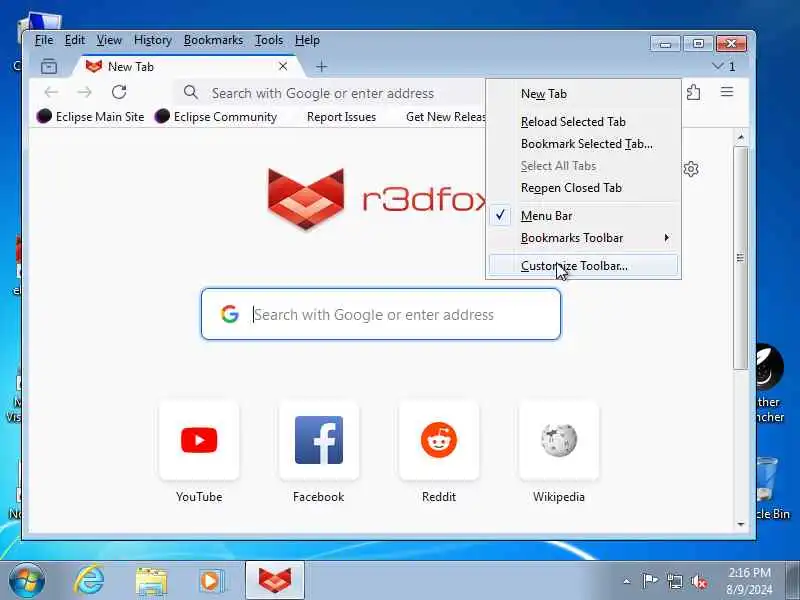The width and height of the screenshot is (800, 600).
Task: Open Action Center flag icon
Action: click(650, 581)
